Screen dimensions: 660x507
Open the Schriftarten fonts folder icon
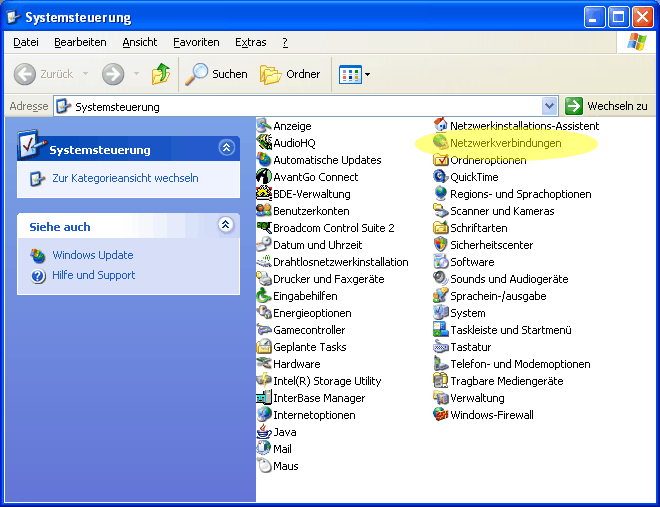[441, 228]
